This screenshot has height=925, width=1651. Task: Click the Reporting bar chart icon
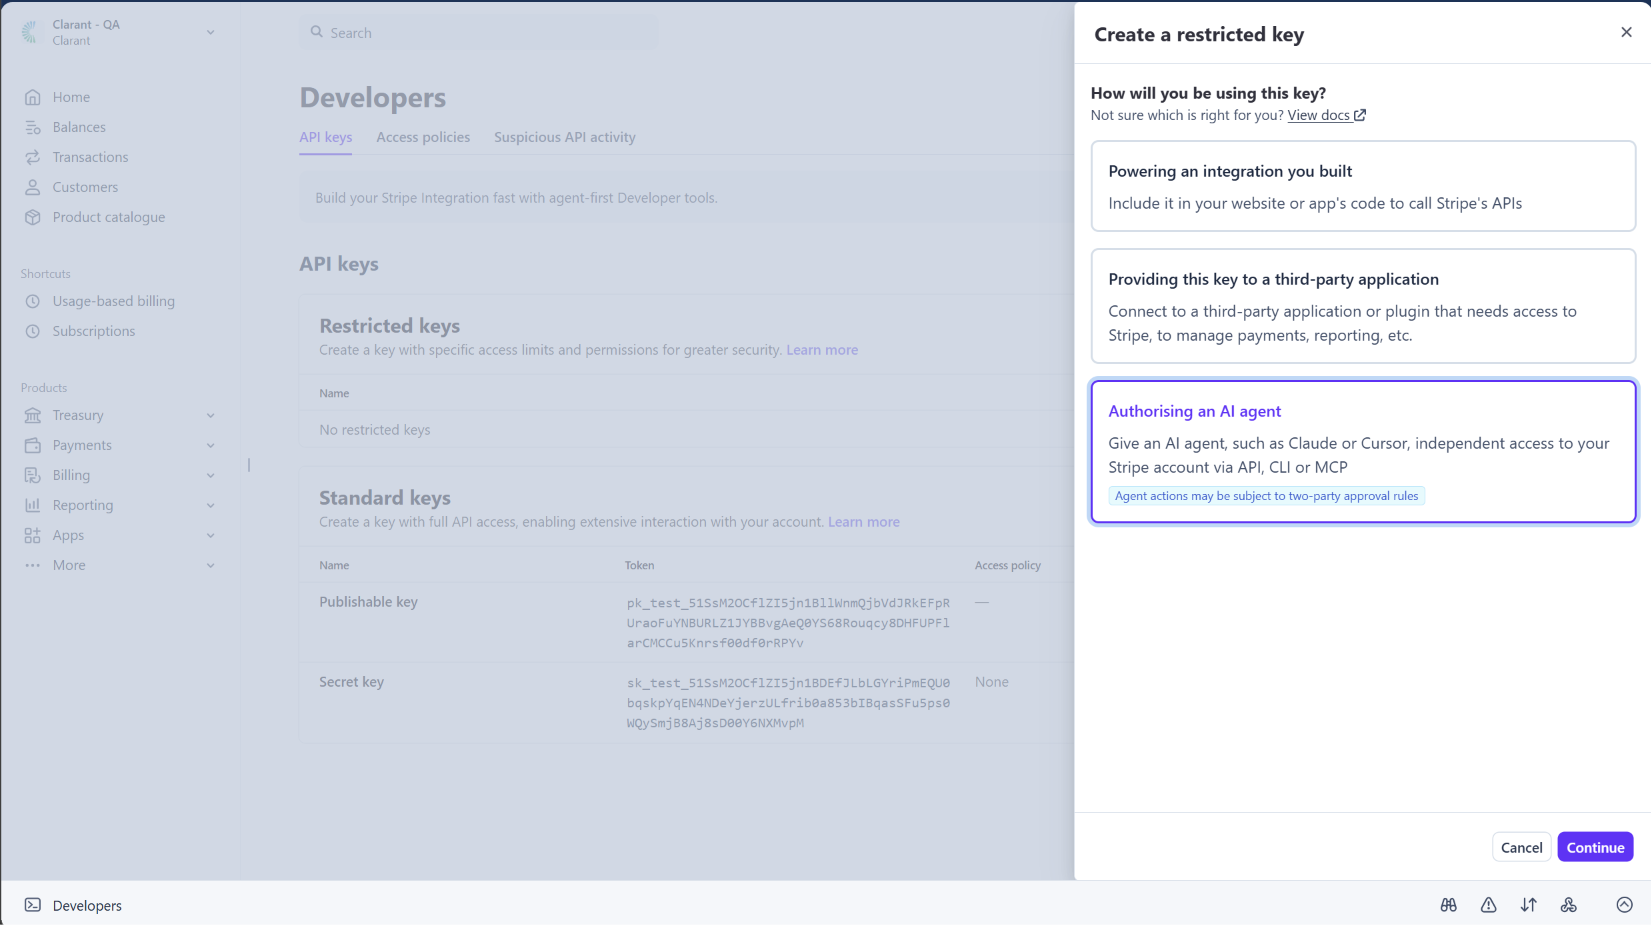coord(33,505)
